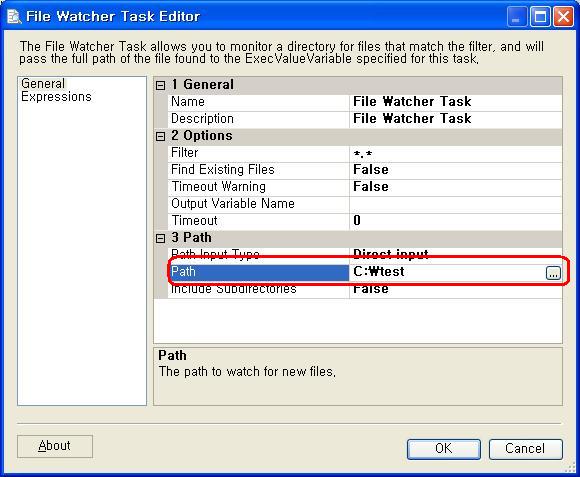The width and height of the screenshot is (580, 477).
Task: Select the highlighted Path property label
Action: [259, 272]
